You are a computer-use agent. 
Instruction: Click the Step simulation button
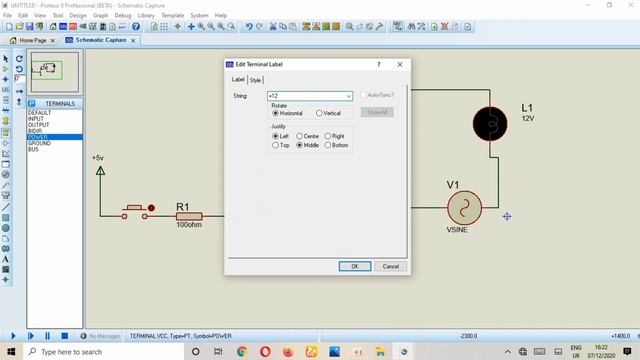point(31,336)
